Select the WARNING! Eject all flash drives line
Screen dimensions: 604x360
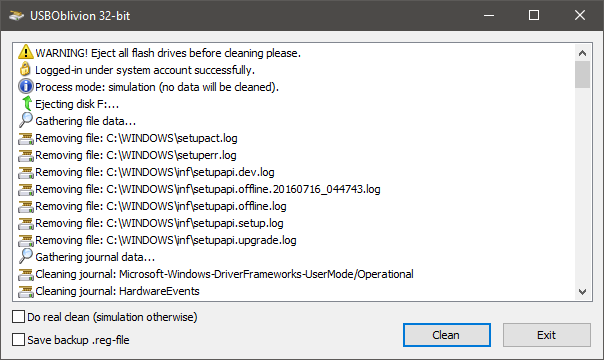pyautogui.click(x=168, y=53)
